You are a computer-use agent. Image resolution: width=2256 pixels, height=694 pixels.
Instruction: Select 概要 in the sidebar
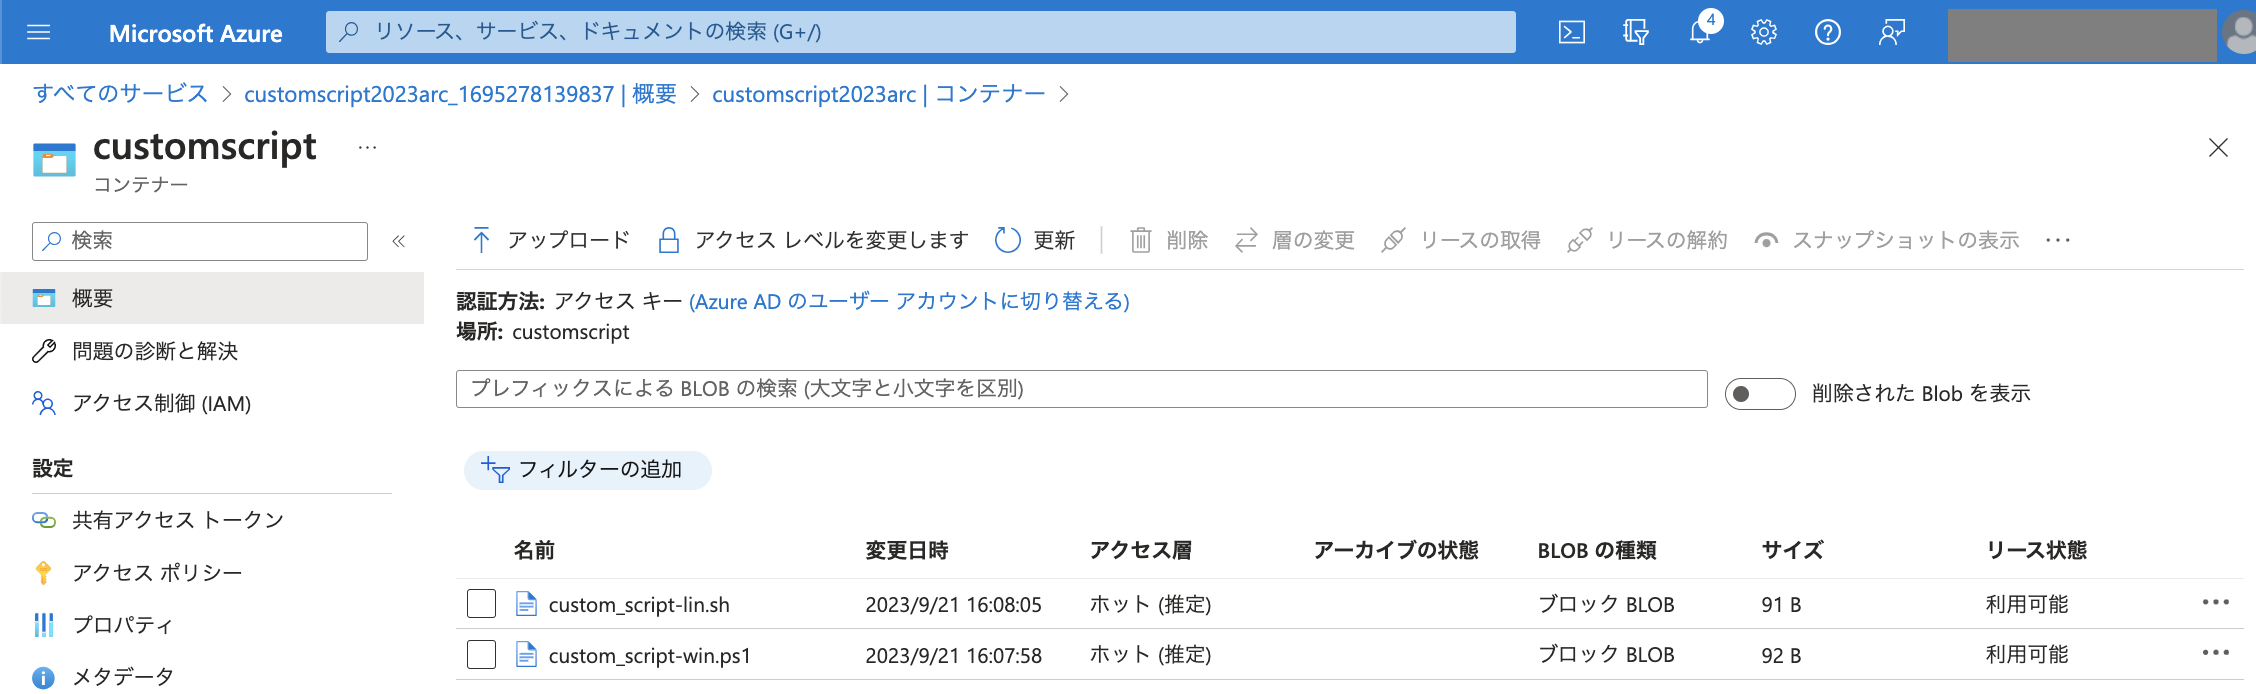coord(212,298)
